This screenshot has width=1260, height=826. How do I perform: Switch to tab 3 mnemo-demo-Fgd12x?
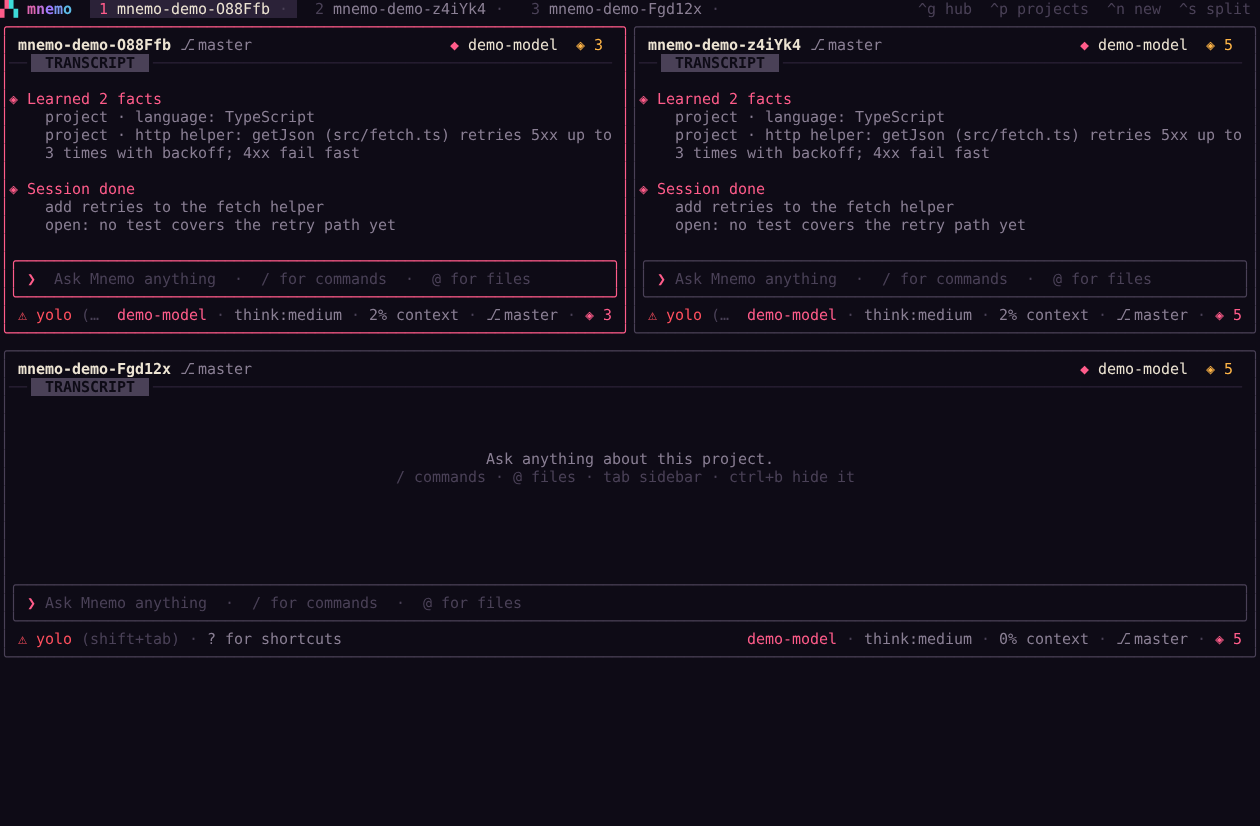(616, 9)
